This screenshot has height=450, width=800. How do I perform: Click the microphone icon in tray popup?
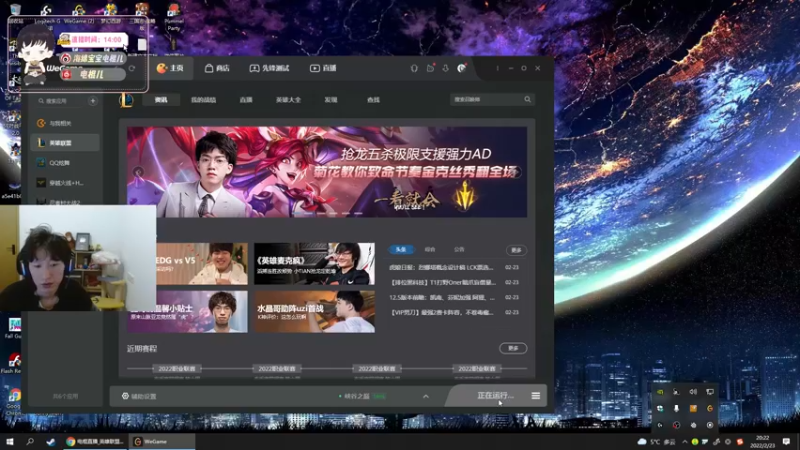(x=676, y=409)
